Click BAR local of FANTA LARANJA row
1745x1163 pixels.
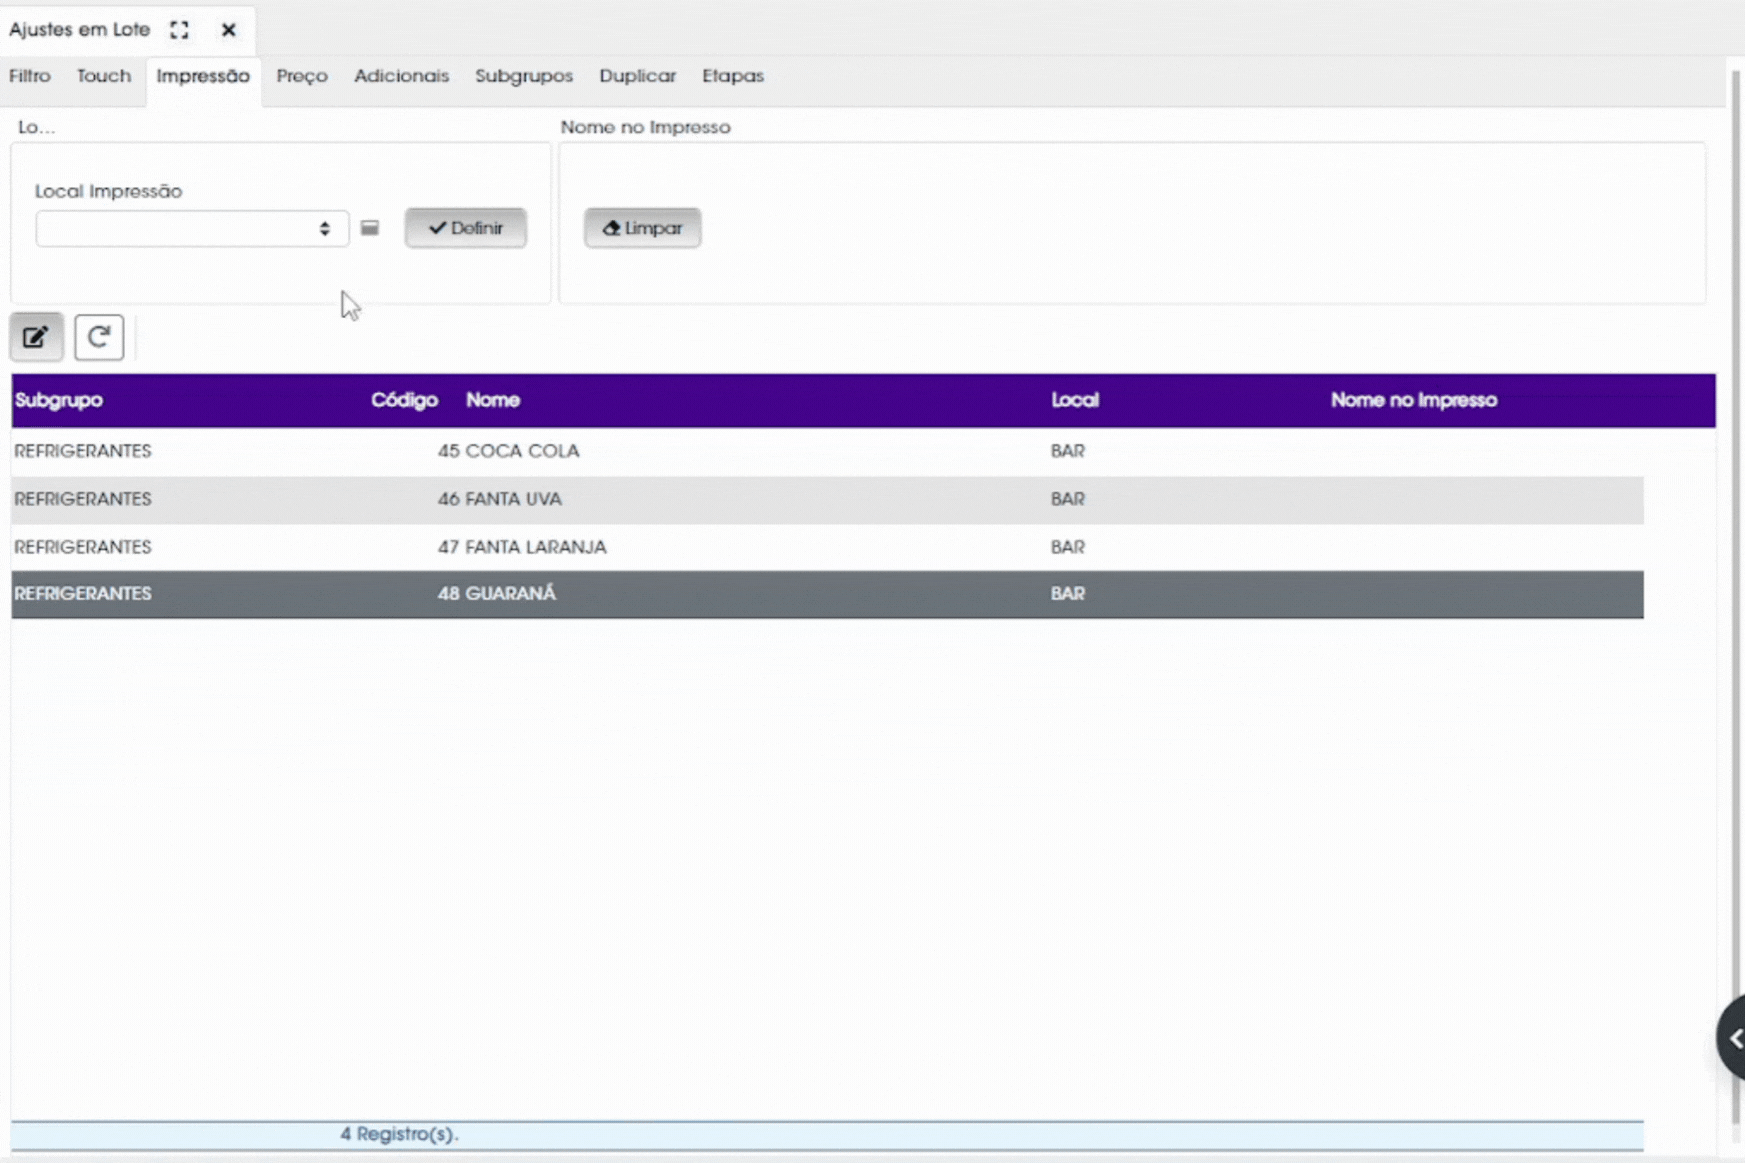pyautogui.click(x=1068, y=547)
